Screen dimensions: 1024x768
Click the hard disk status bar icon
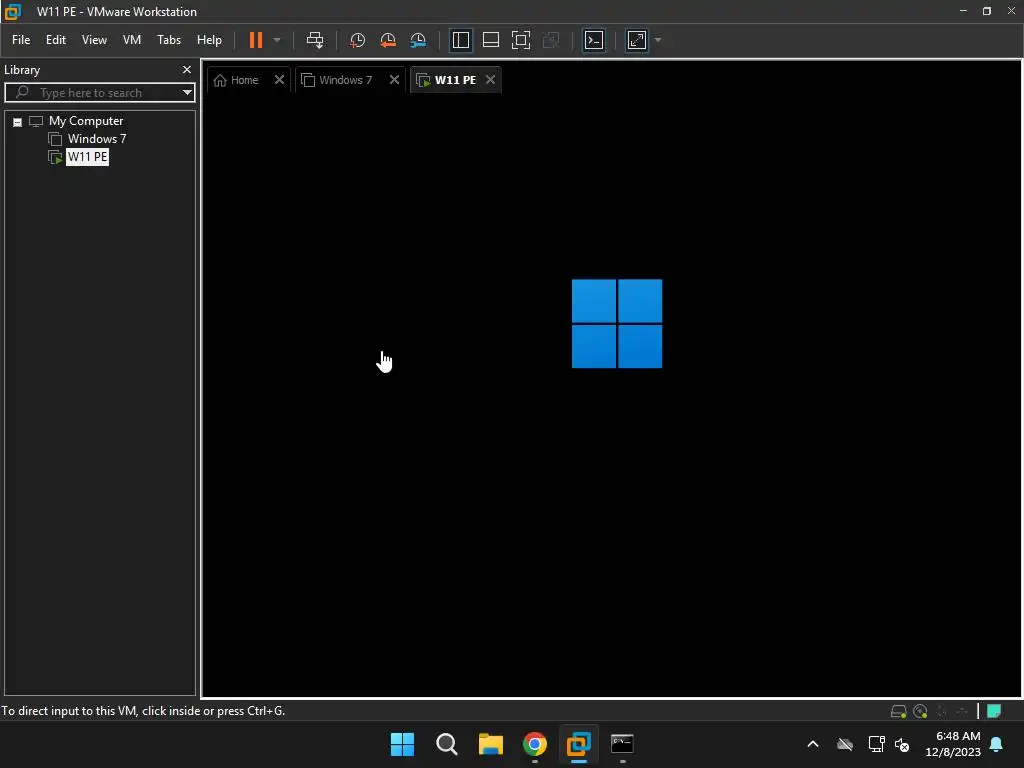coord(899,711)
